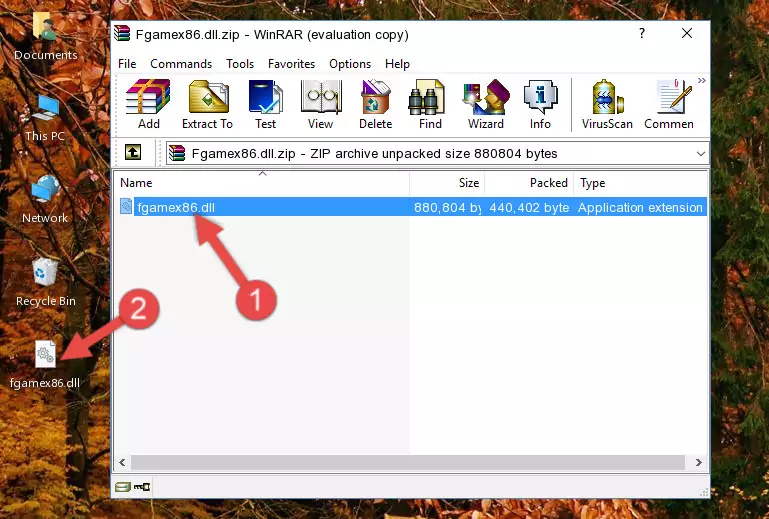Image resolution: width=769 pixels, height=519 pixels.
Task: Select the fgamex86.dll desktop file
Action: (x=45, y=364)
